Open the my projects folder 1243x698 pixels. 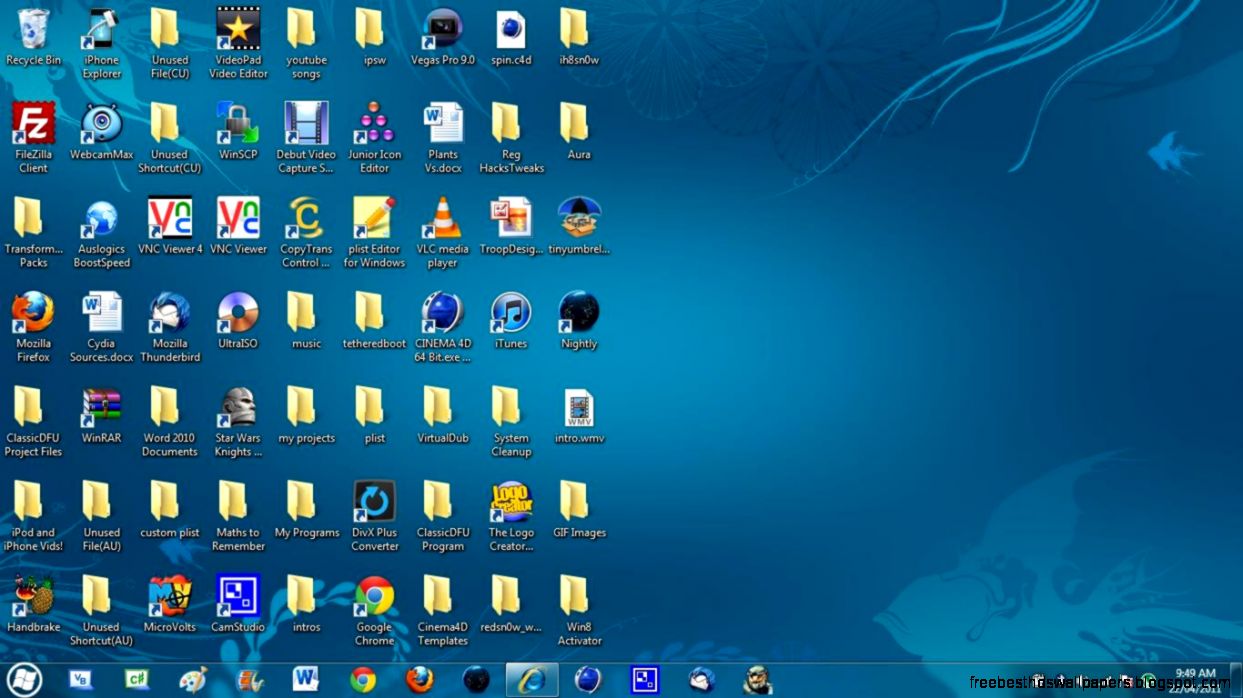306,416
